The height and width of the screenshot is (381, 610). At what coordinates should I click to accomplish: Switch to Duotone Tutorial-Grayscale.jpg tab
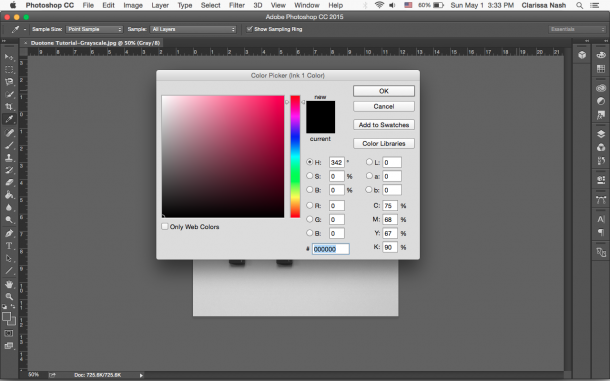95,43
